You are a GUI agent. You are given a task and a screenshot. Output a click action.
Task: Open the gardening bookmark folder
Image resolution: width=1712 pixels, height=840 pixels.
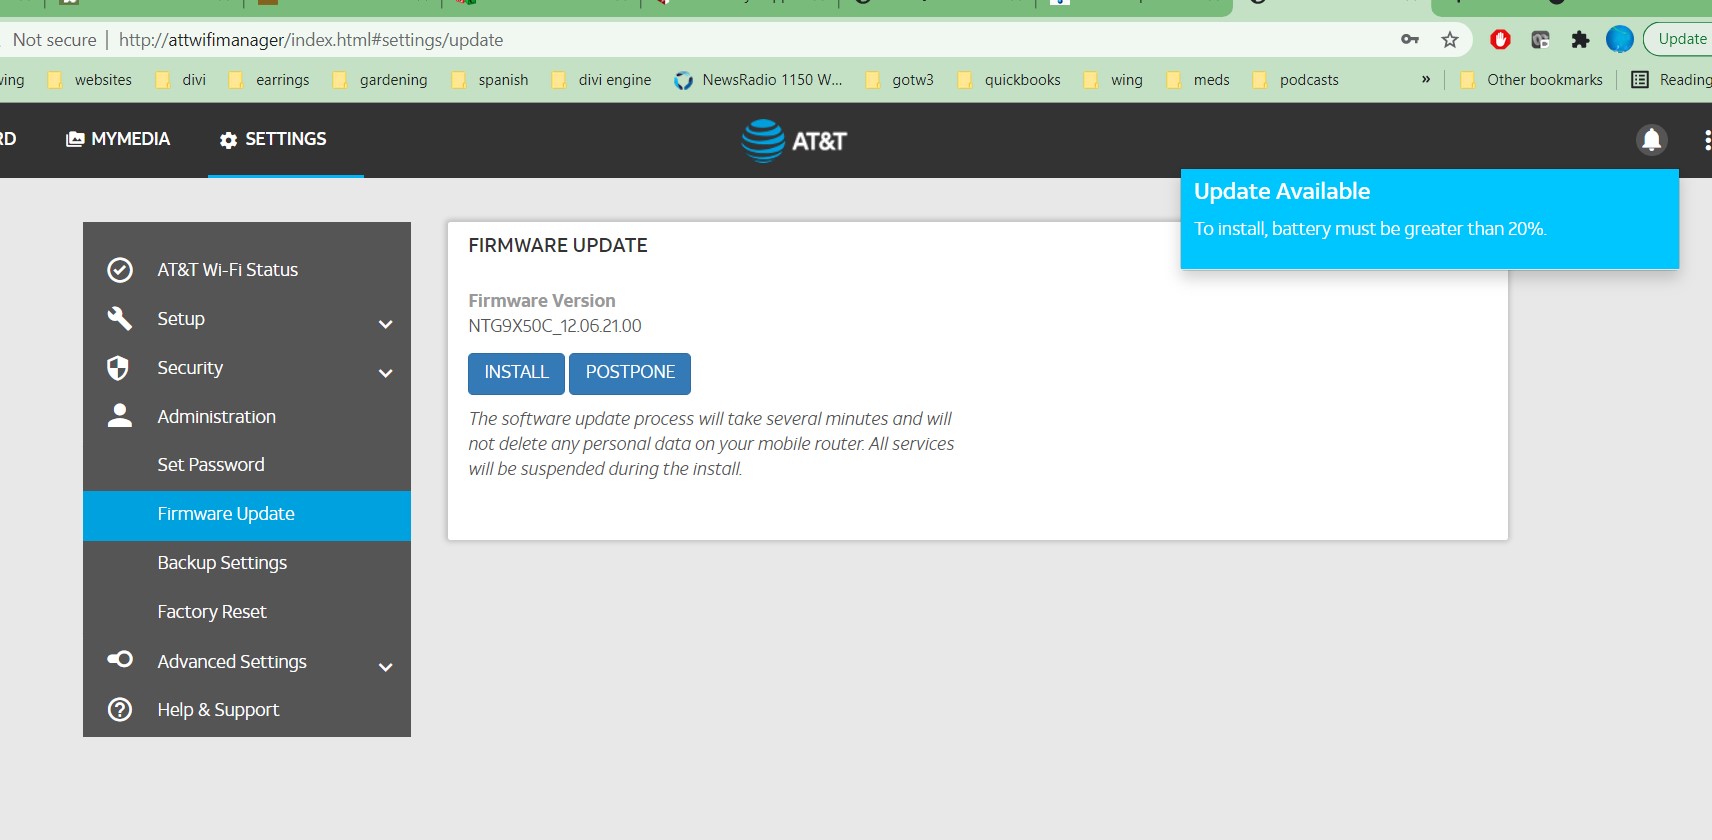coord(380,80)
